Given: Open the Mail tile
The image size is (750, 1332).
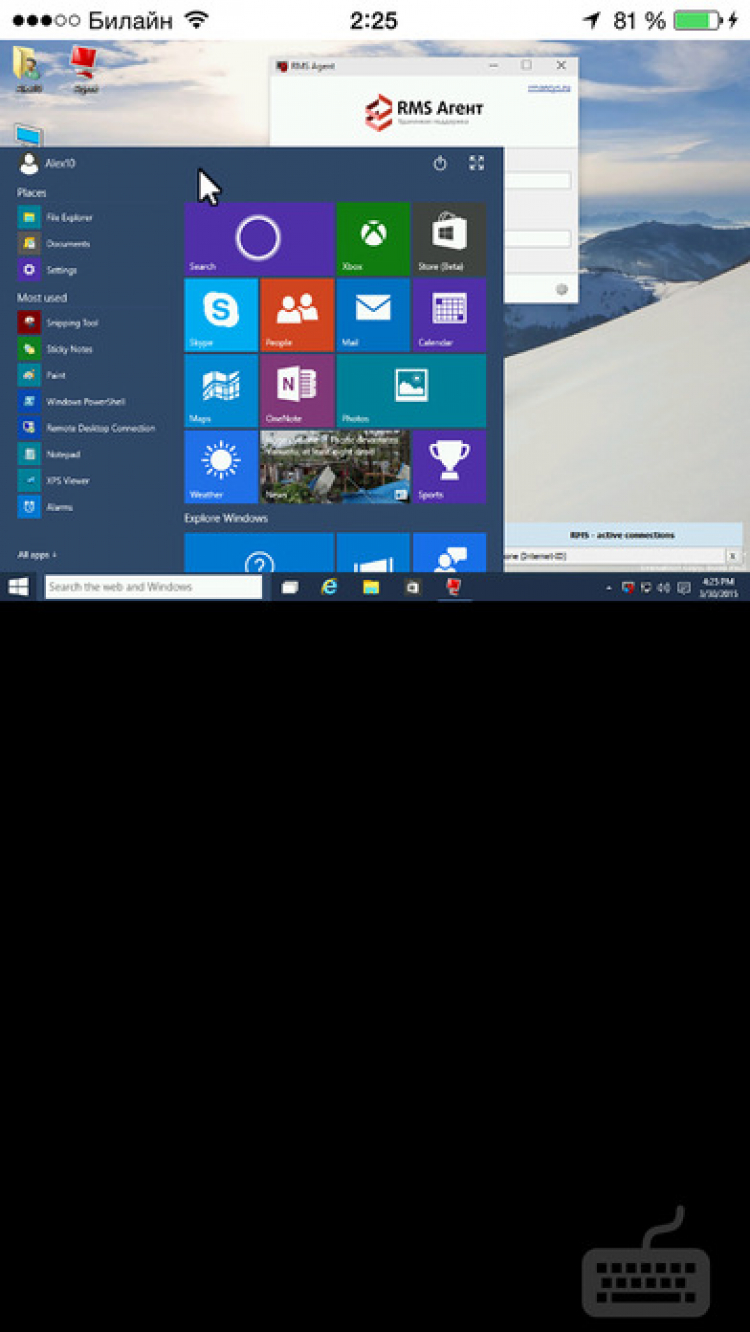Looking at the screenshot, I should 373,315.
